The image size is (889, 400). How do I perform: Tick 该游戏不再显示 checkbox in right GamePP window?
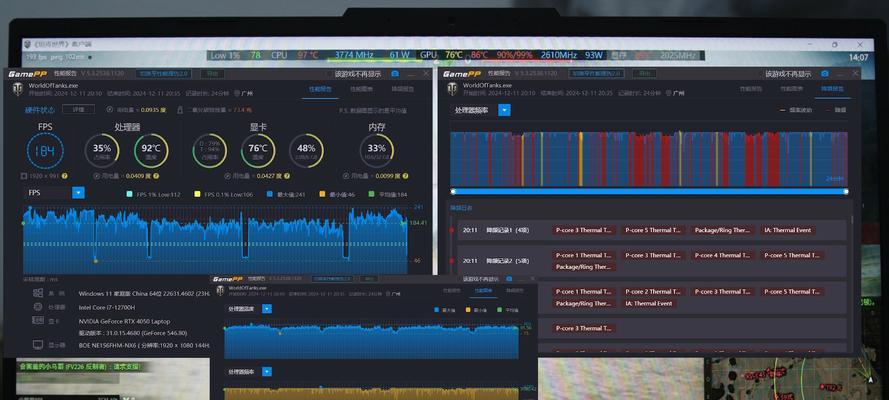[x=759, y=74]
